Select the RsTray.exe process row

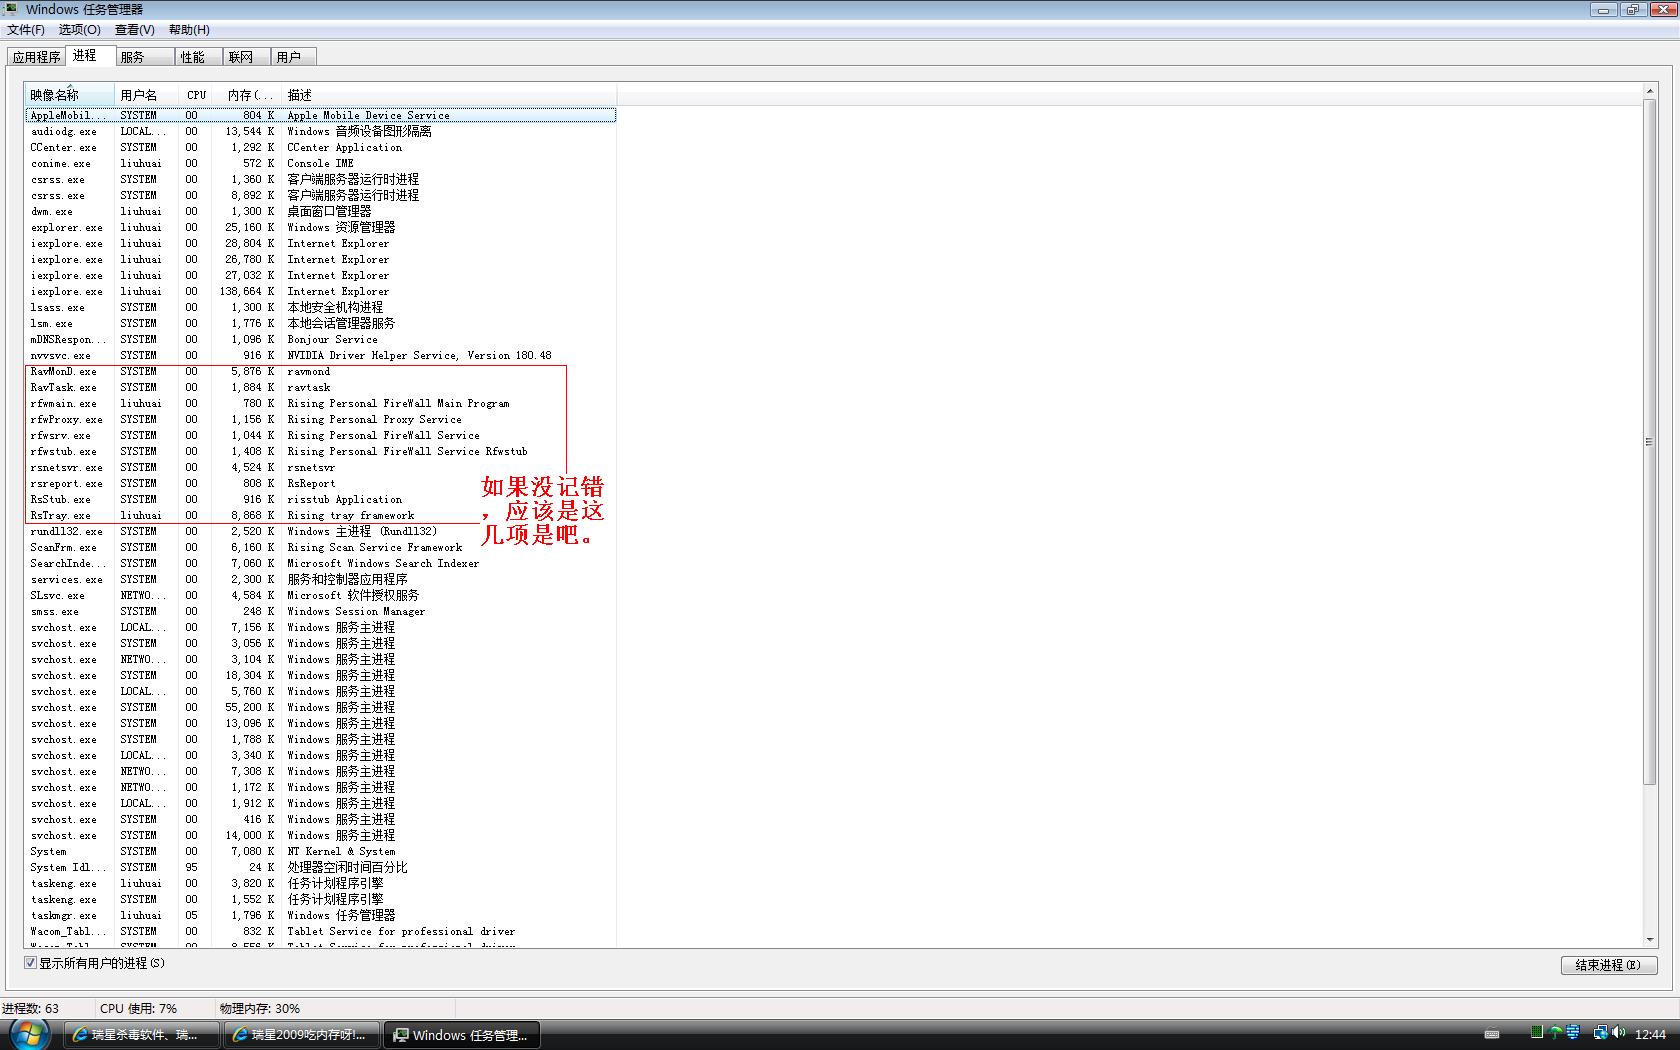[320, 515]
